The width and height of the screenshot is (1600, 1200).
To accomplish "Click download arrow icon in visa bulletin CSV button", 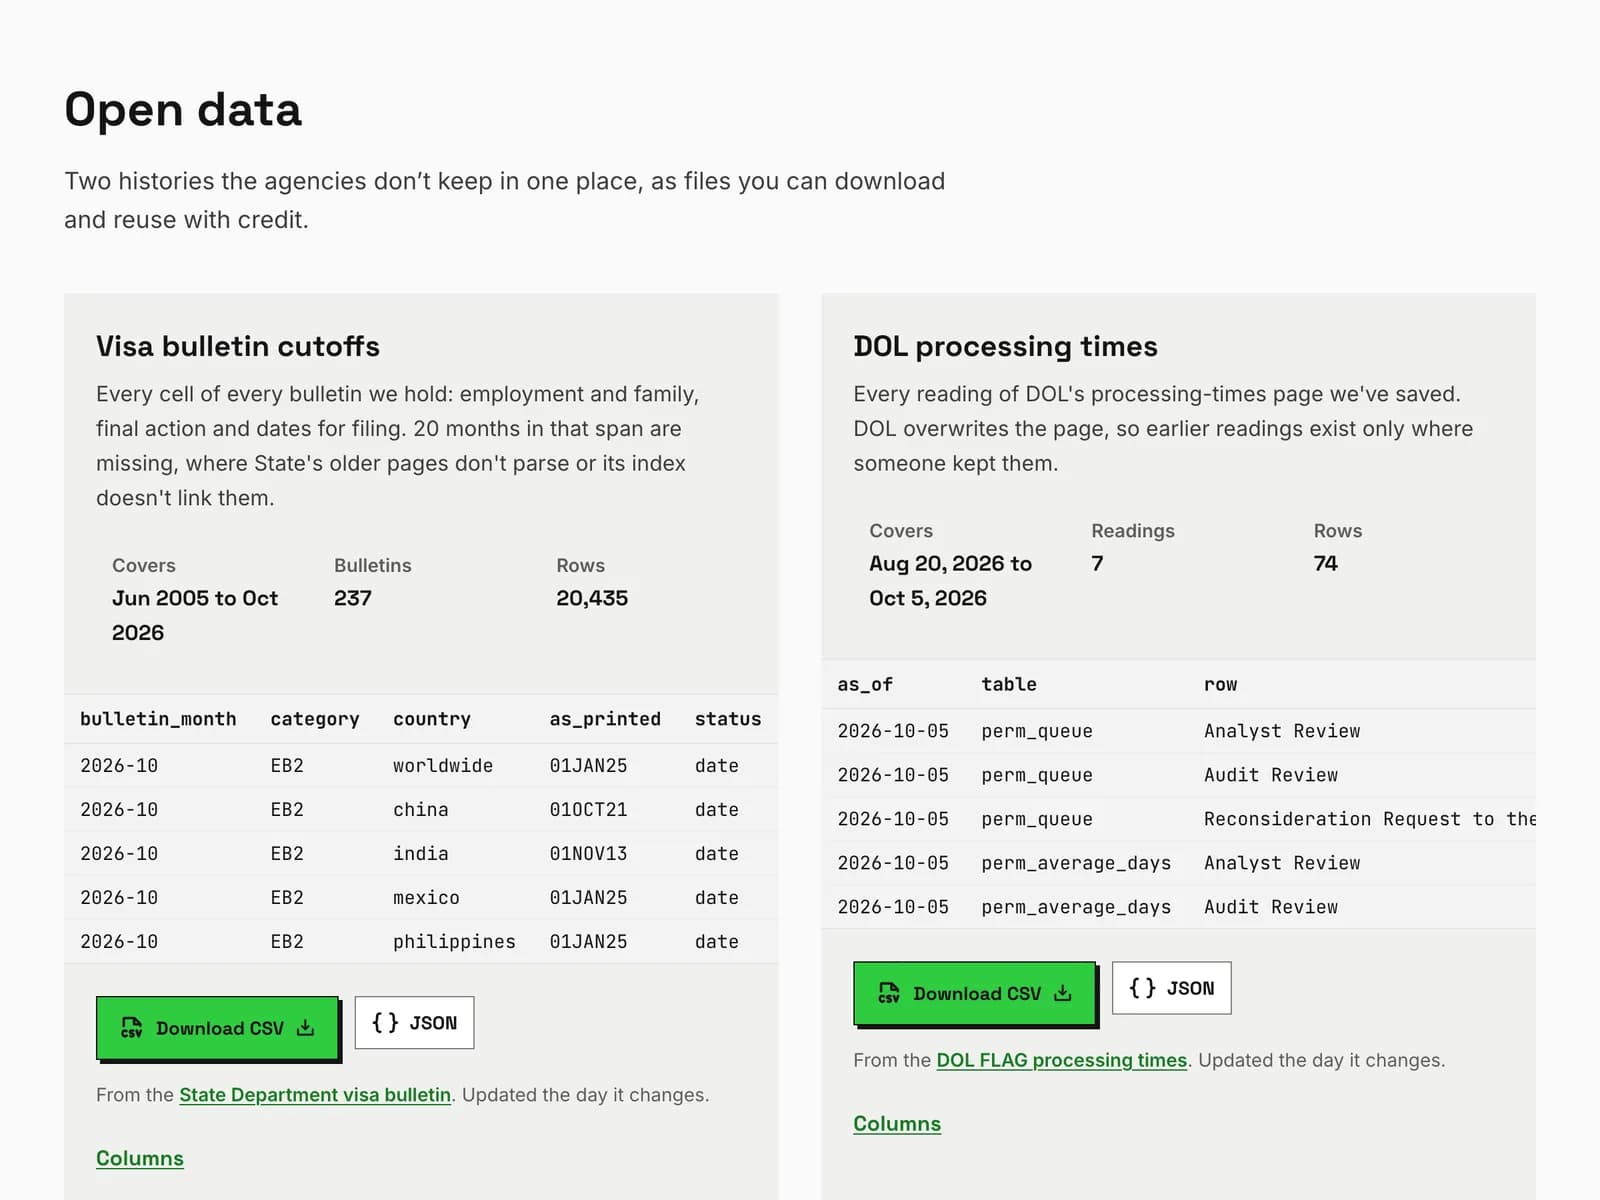I will coord(306,1028).
